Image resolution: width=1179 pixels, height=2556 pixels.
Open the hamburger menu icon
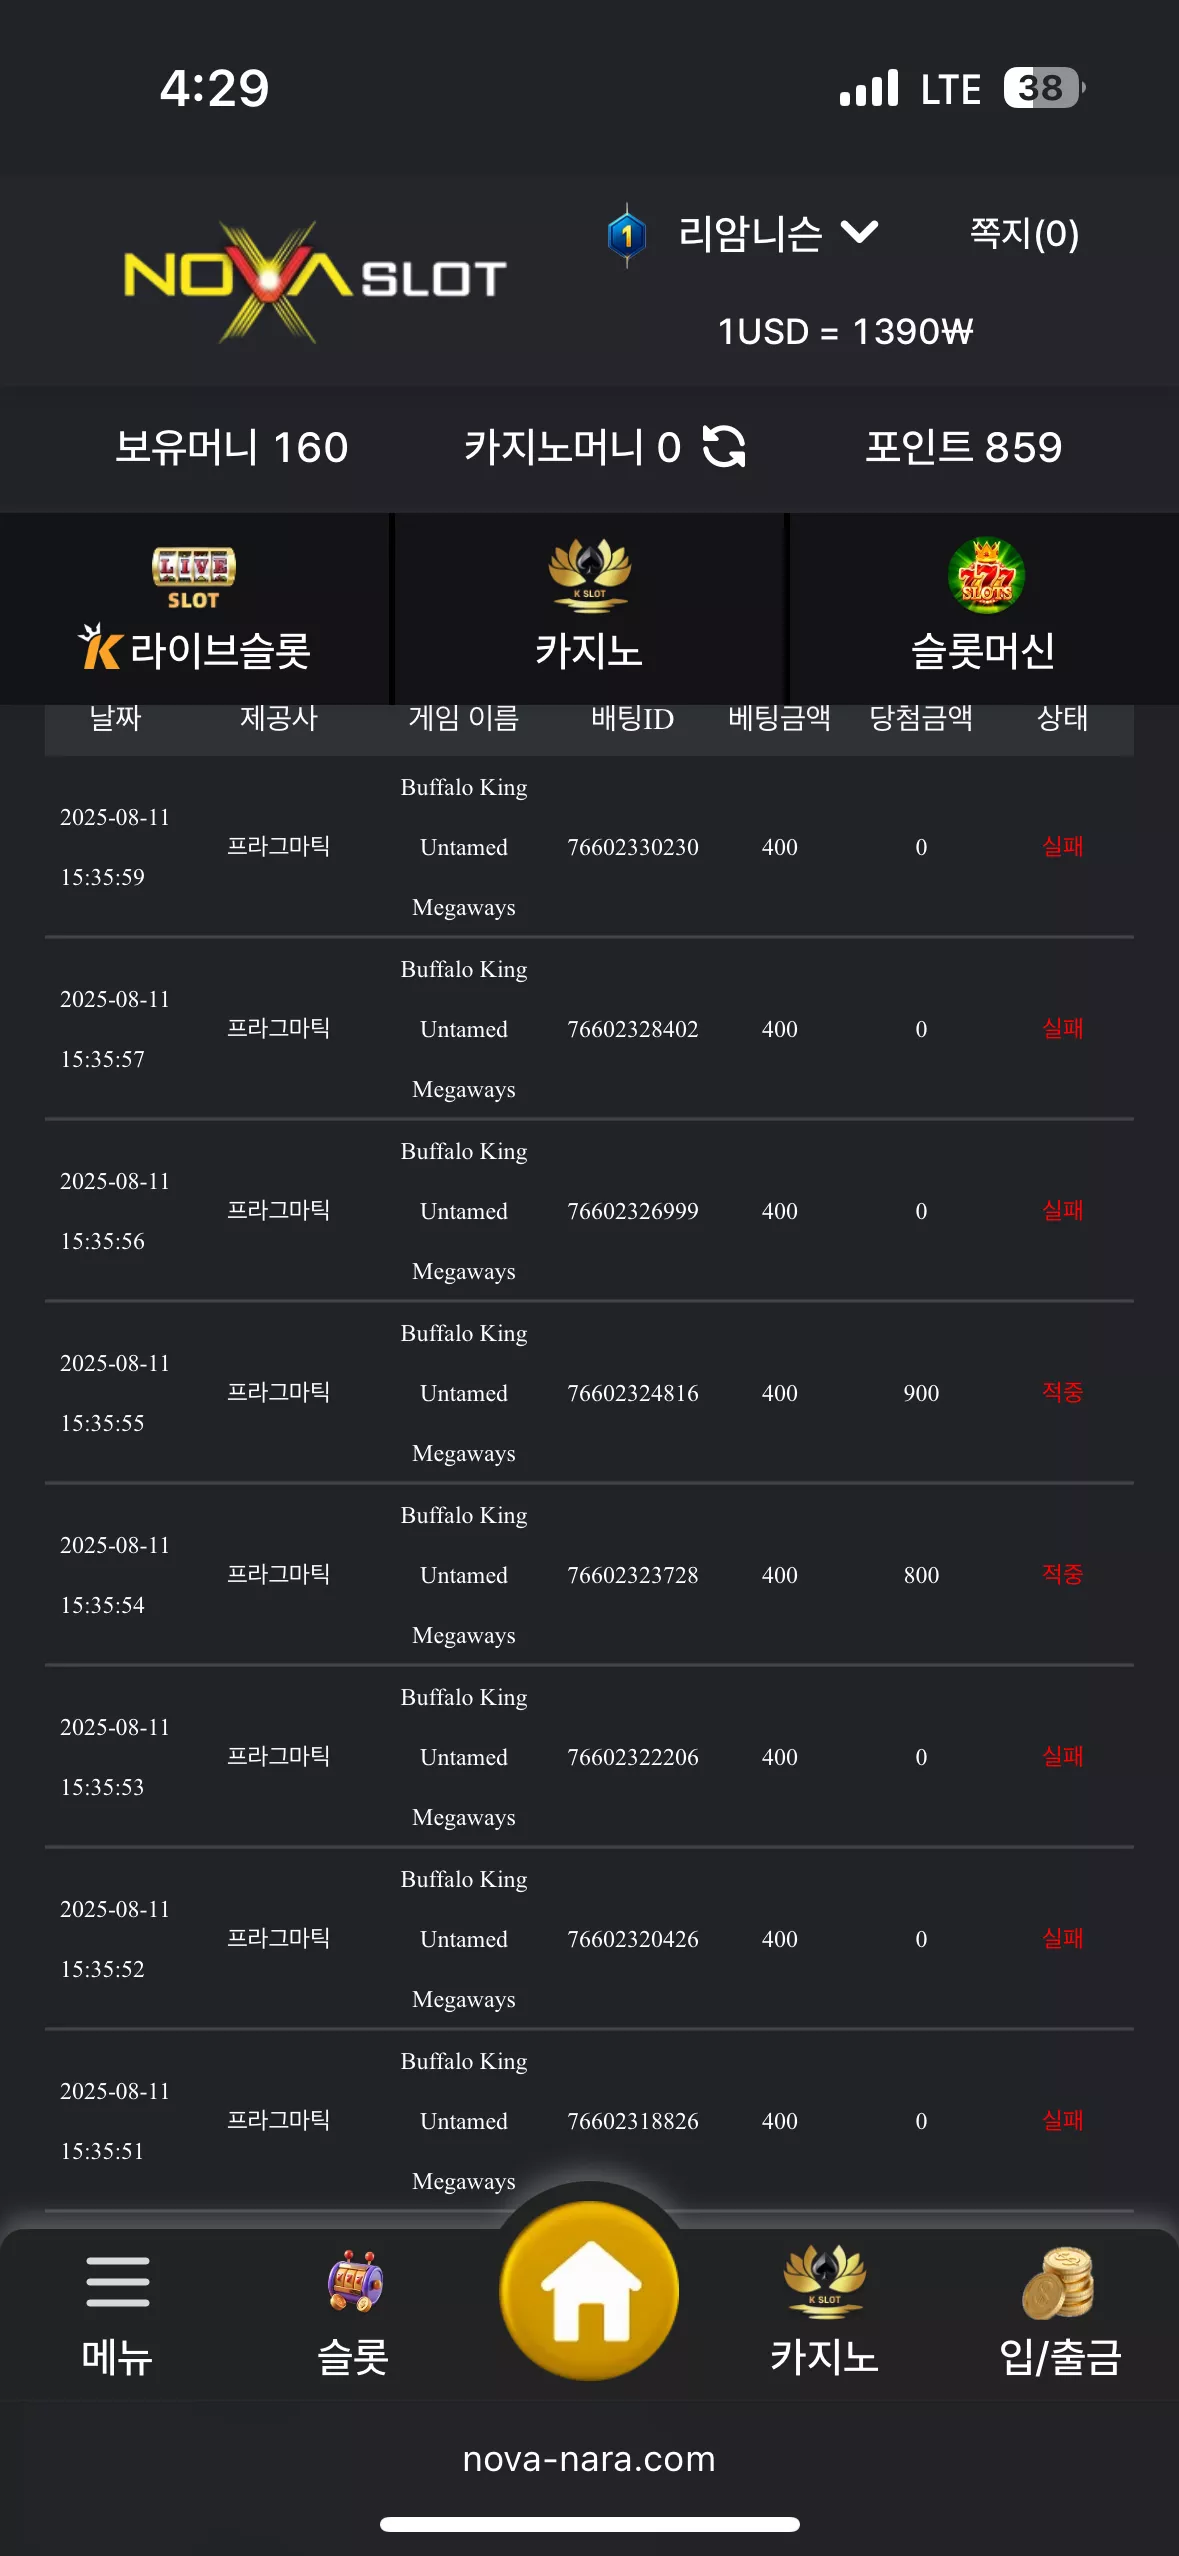(x=118, y=2282)
